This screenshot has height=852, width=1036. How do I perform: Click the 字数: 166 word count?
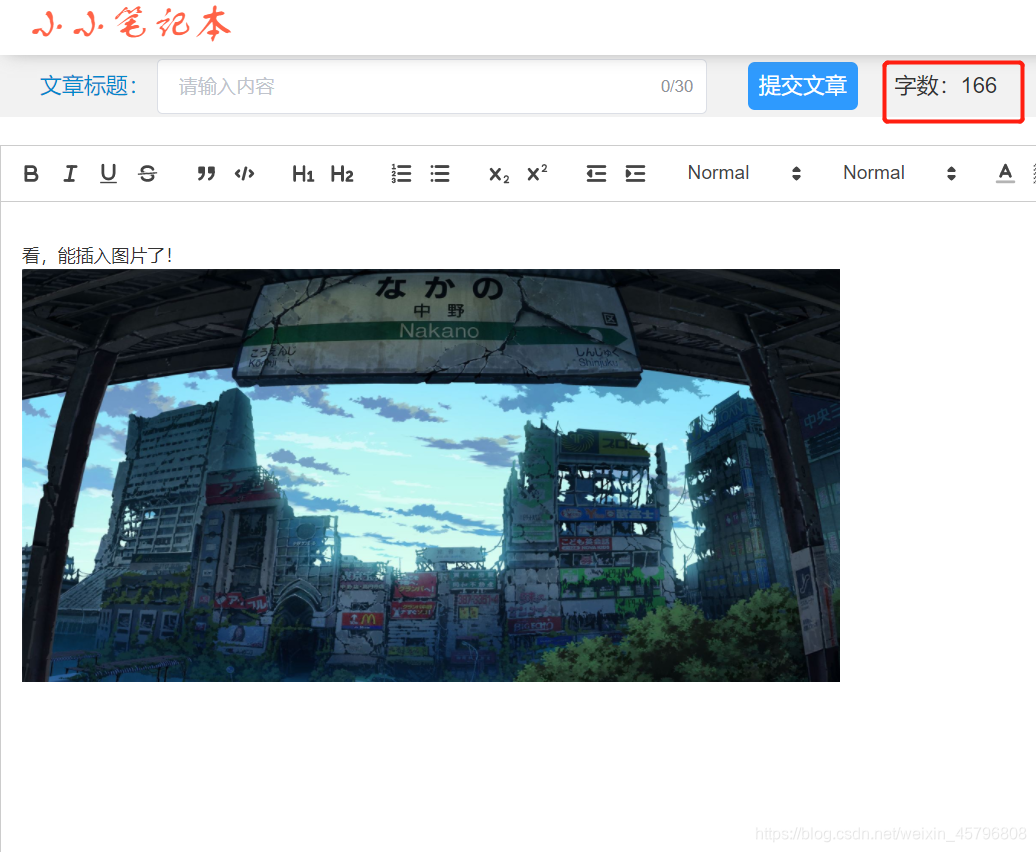point(945,86)
